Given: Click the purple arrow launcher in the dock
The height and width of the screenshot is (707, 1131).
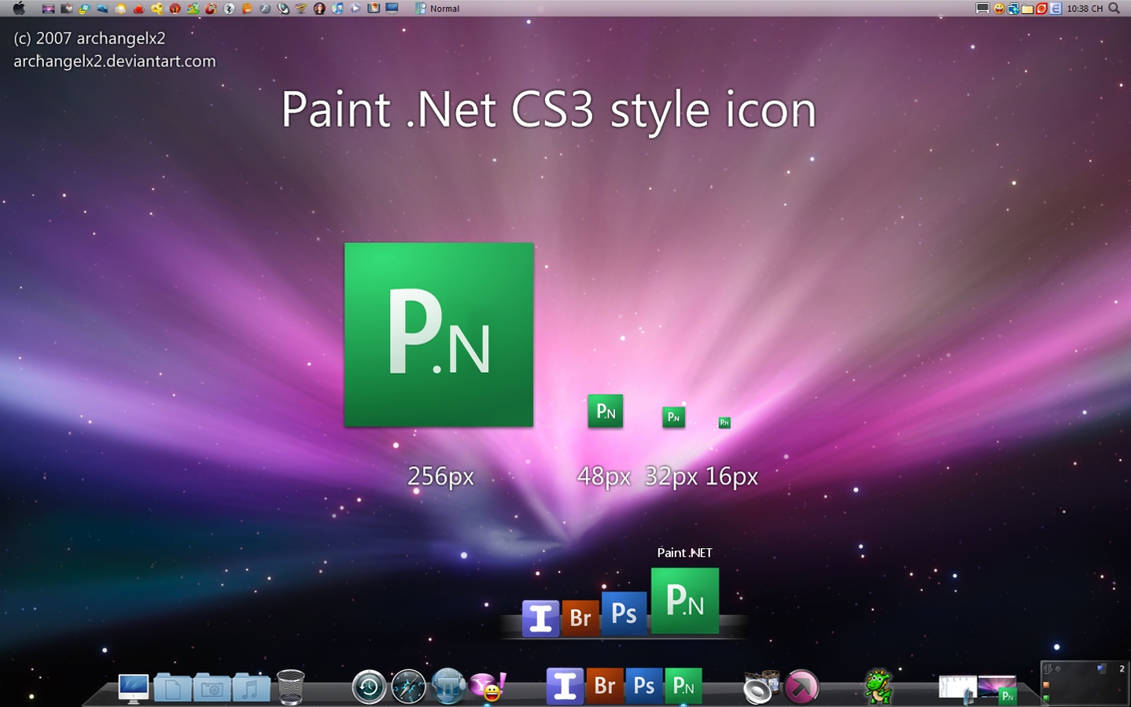Looking at the screenshot, I should (800, 687).
